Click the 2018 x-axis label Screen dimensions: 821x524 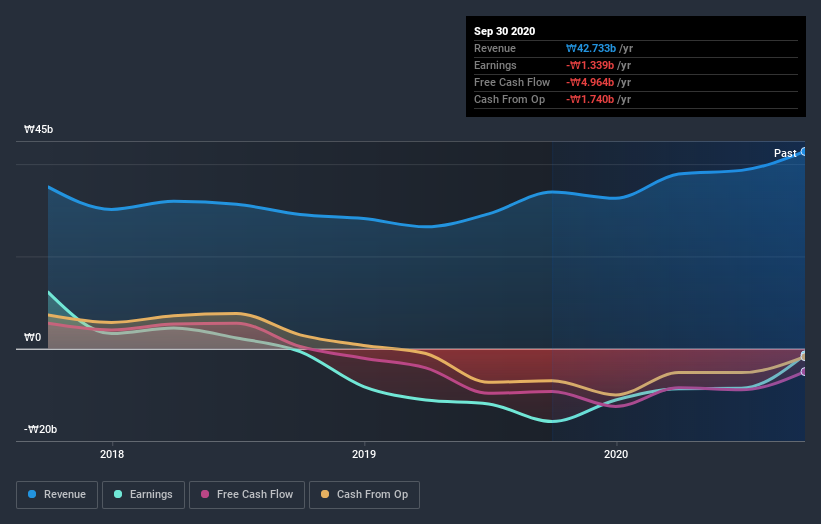[112, 454]
